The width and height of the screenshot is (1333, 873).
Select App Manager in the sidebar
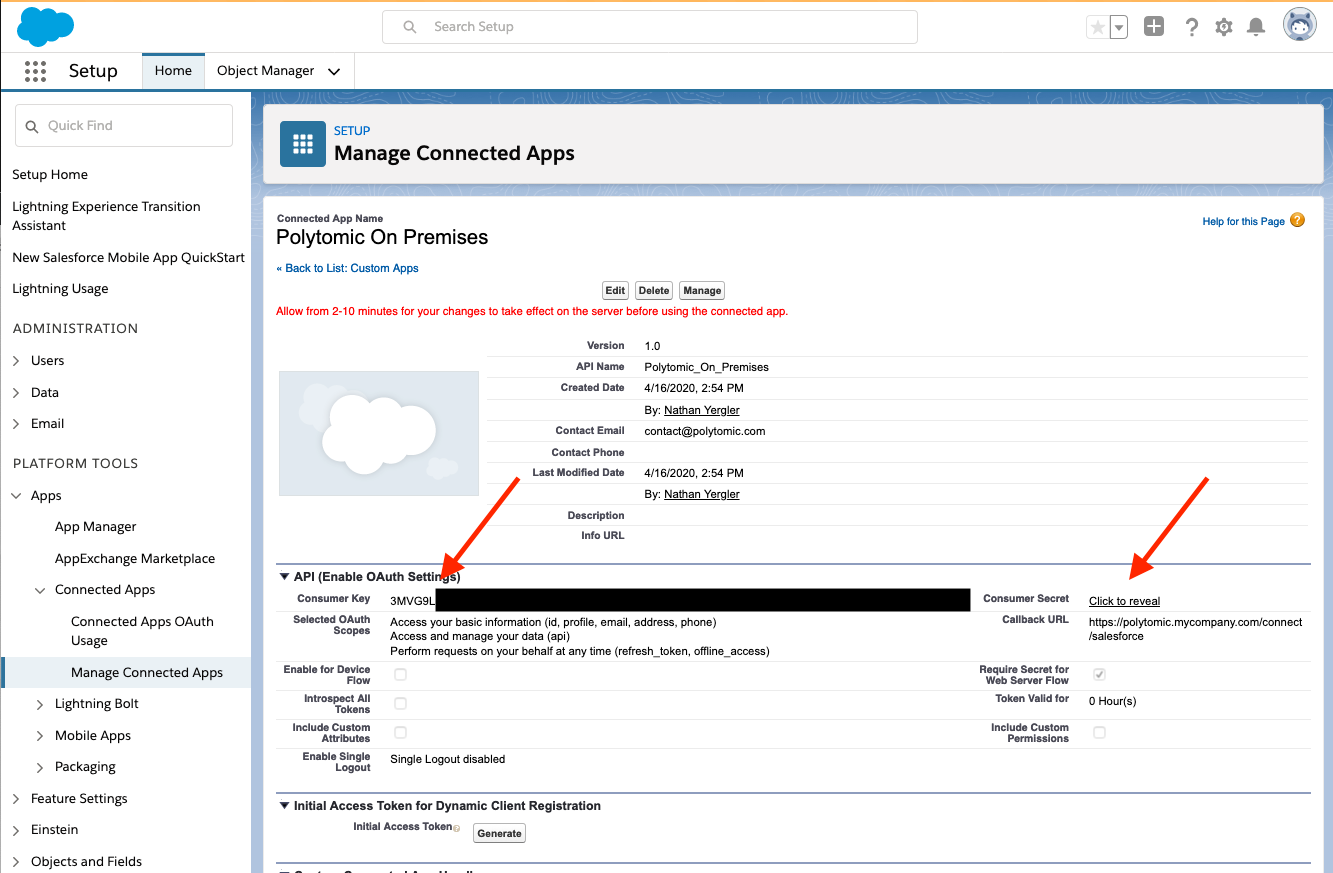[x=95, y=527]
